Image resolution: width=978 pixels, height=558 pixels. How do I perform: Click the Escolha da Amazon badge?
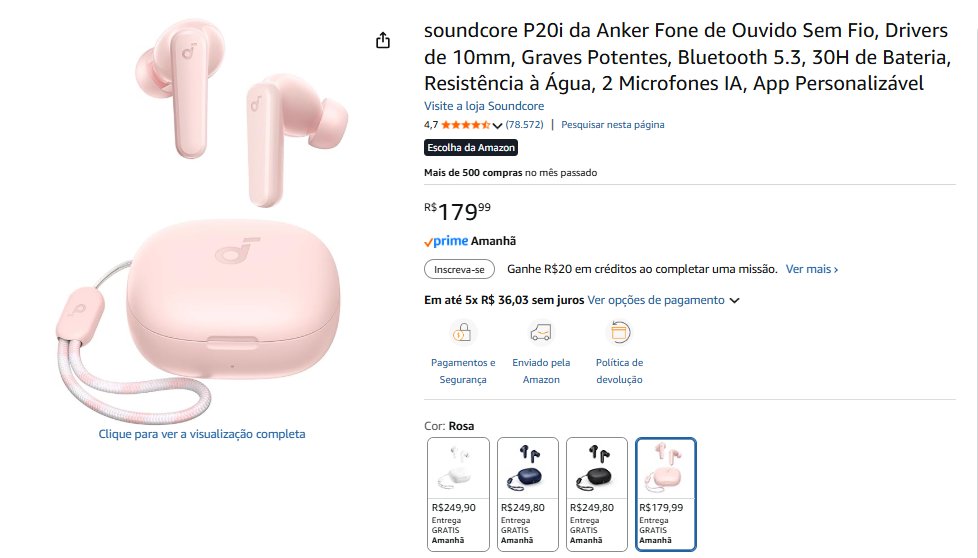[x=471, y=148]
